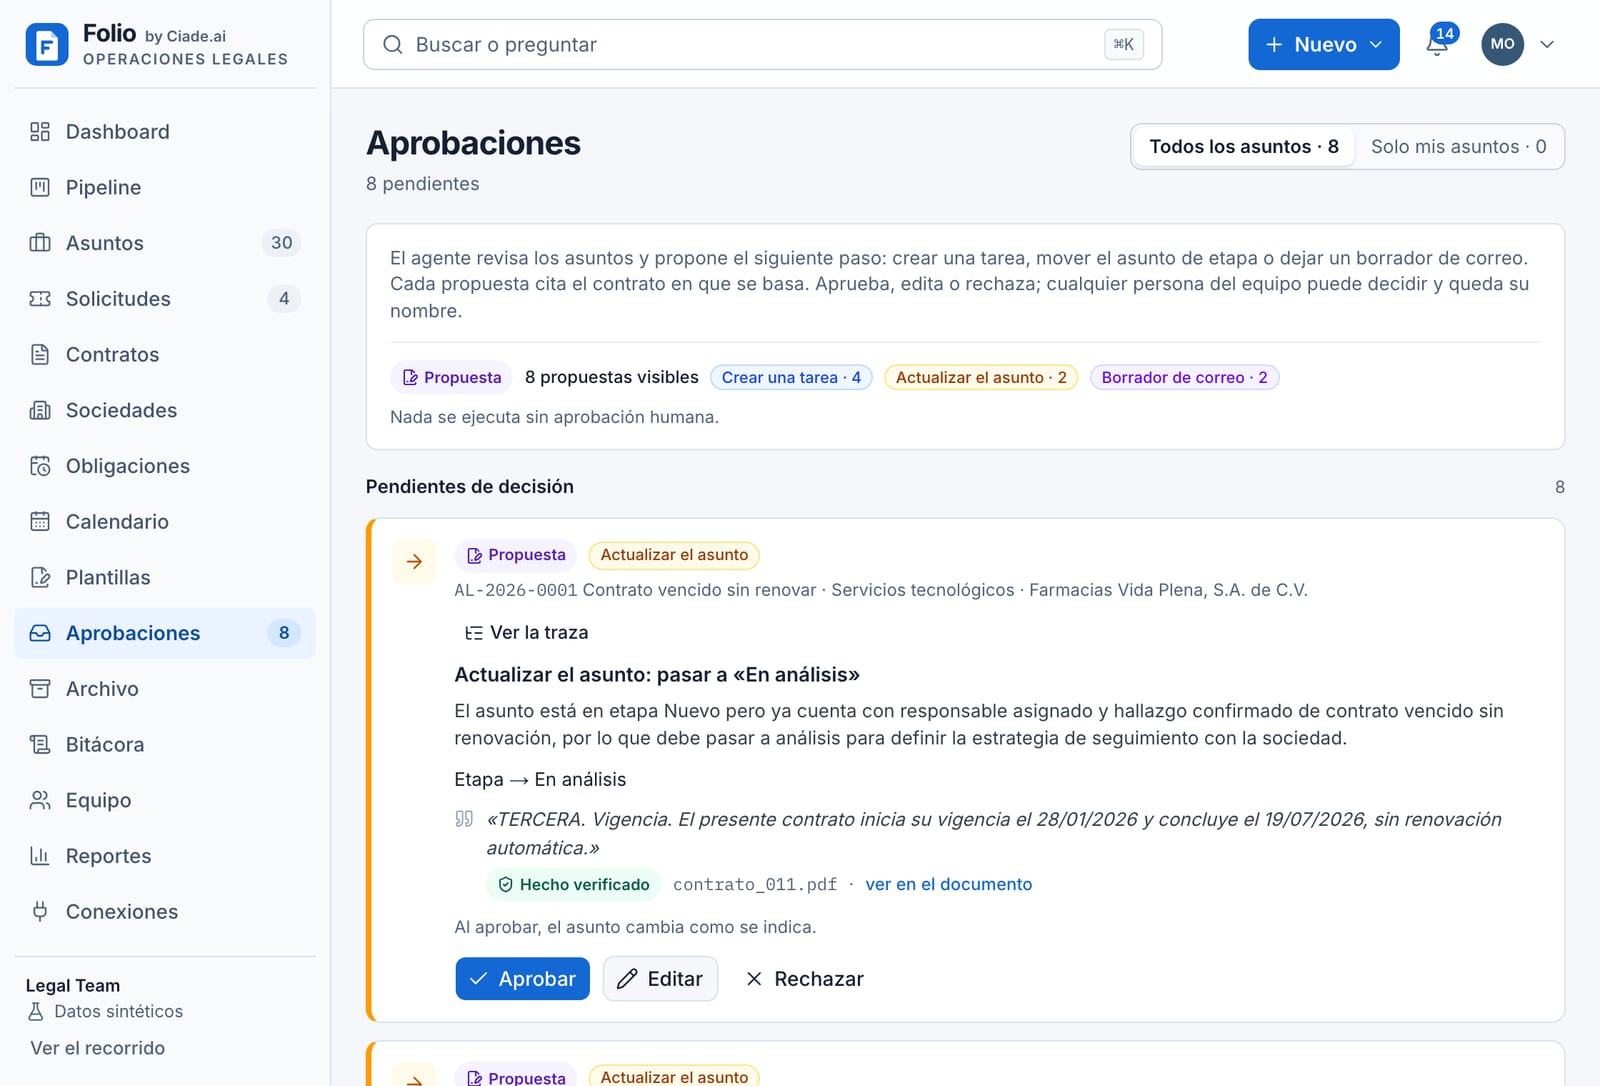The height and width of the screenshot is (1086, 1600).
Task: Click the heading Actualizar el asunto: pasar a «En análisis»
Action: click(x=657, y=675)
